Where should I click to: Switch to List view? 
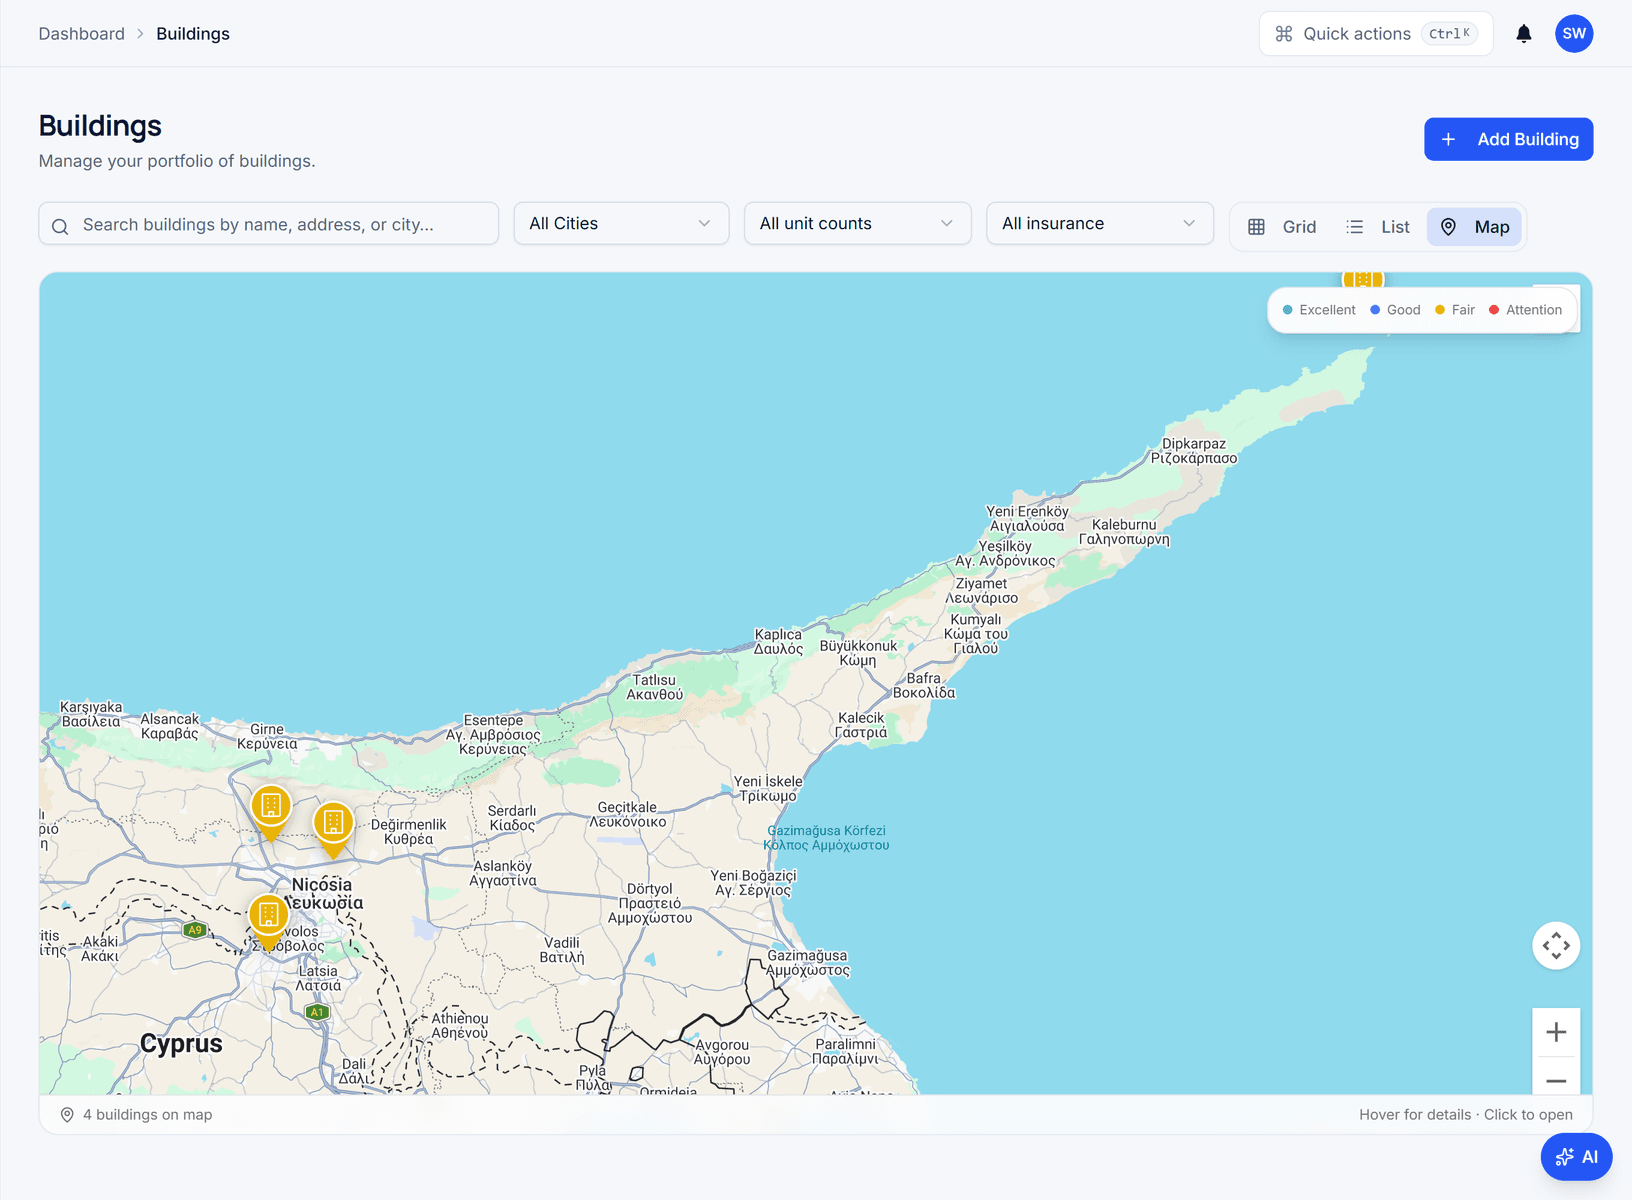(1378, 227)
